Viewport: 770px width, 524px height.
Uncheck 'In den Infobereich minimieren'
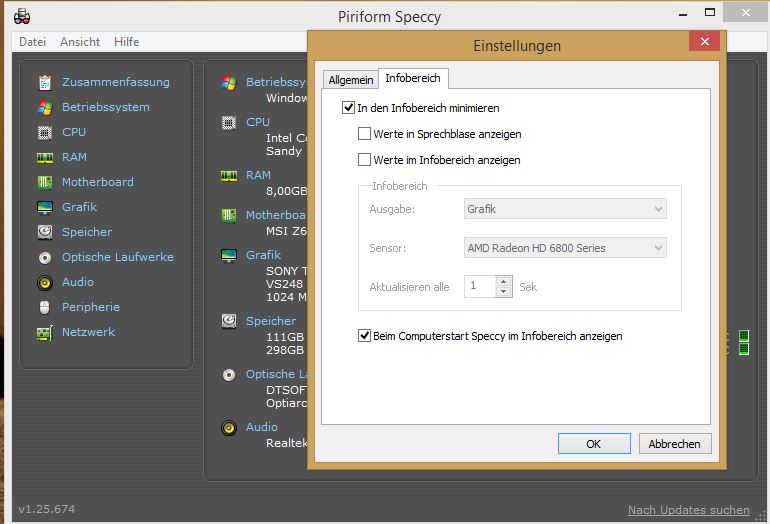coord(348,108)
